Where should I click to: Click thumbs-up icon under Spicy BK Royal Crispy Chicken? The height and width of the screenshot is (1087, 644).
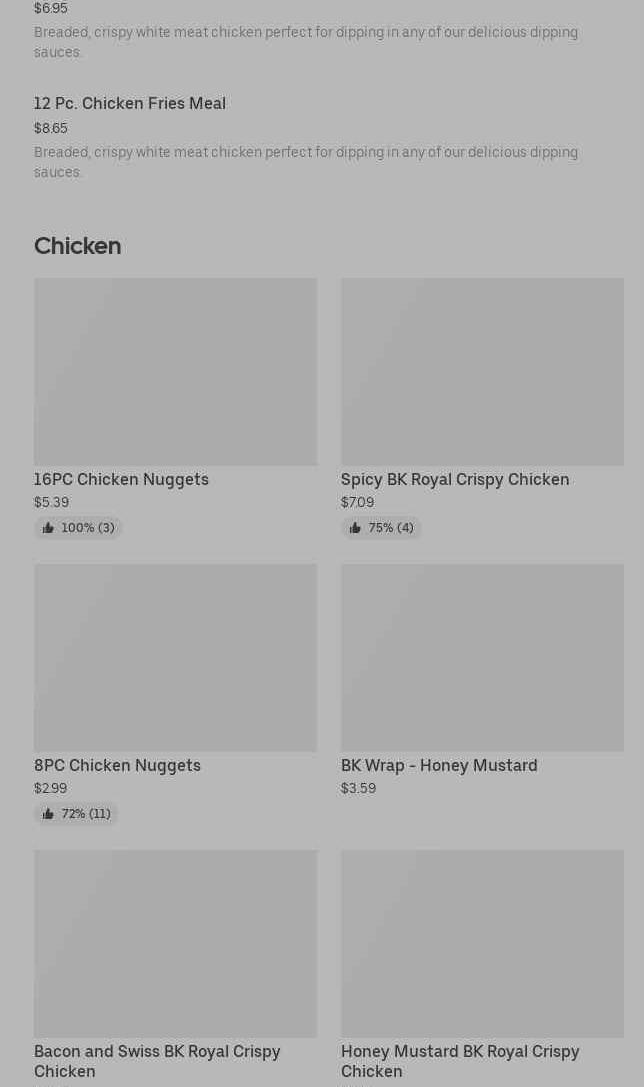pos(355,528)
